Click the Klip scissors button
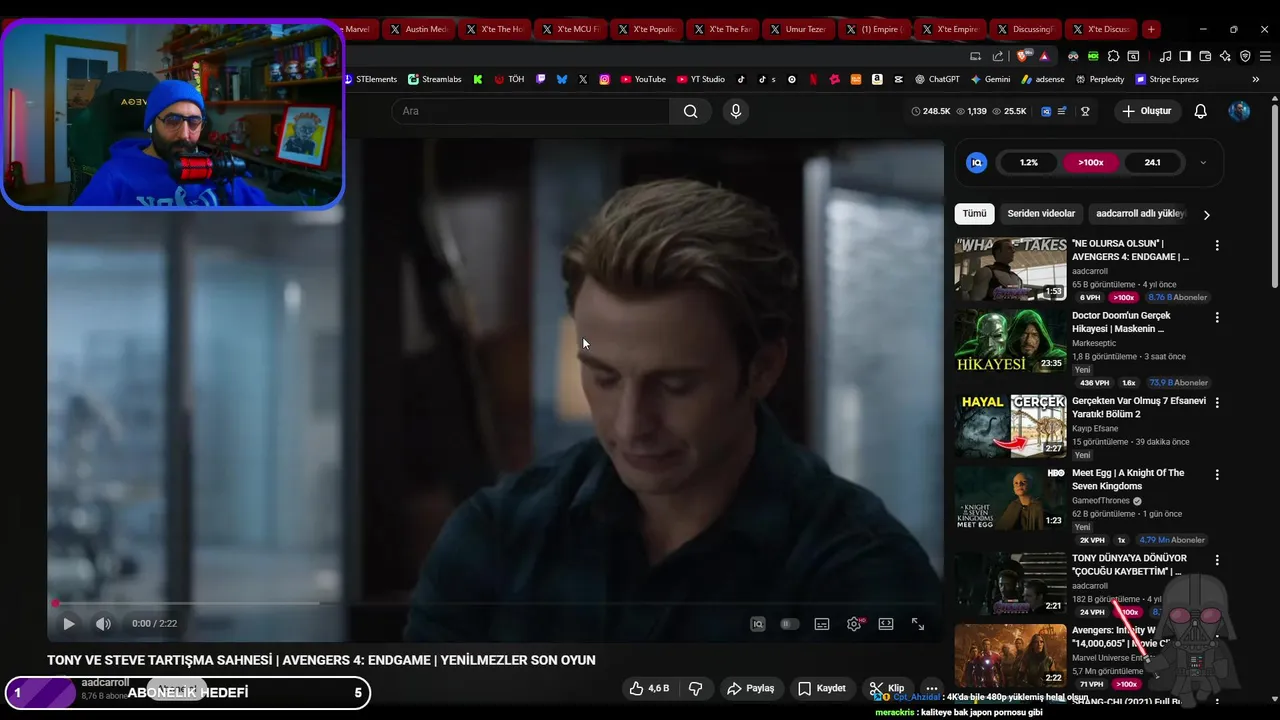This screenshot has height=720, width=1280. coord(887,688)
